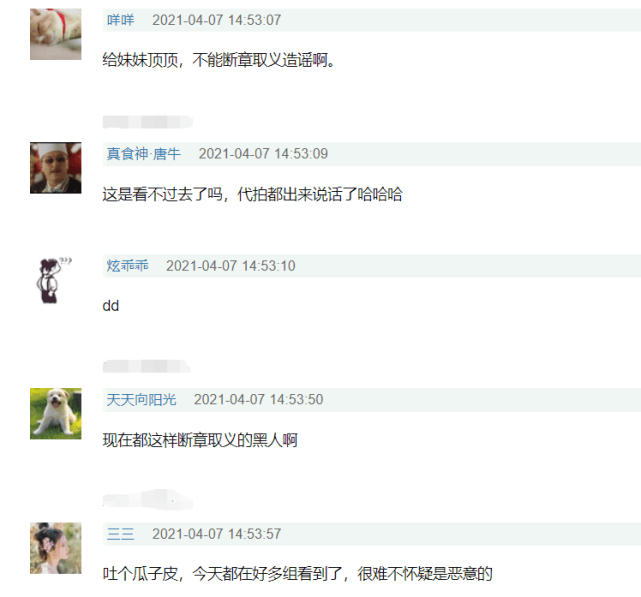Click the white puppy avatar of 天天向阳光
The width and height of the screenshot is (641, 597).
click(56, 413)
